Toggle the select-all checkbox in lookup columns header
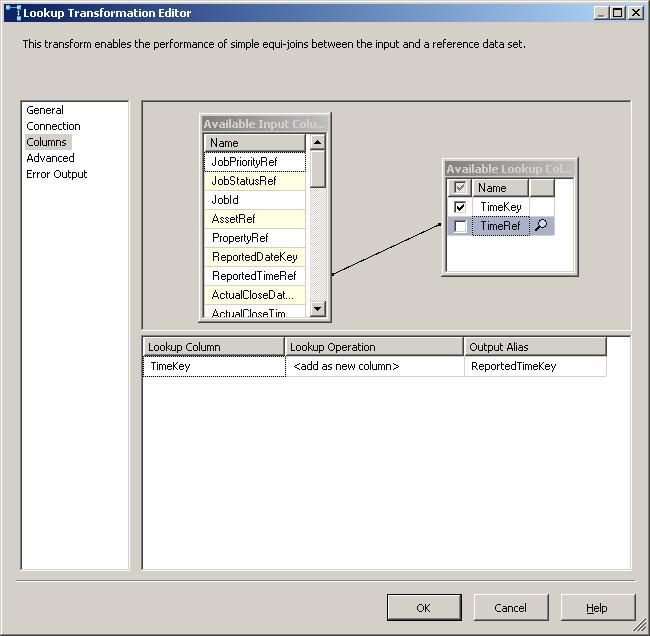Viewport: 650px width, 636px height. [x=460, y=188]
